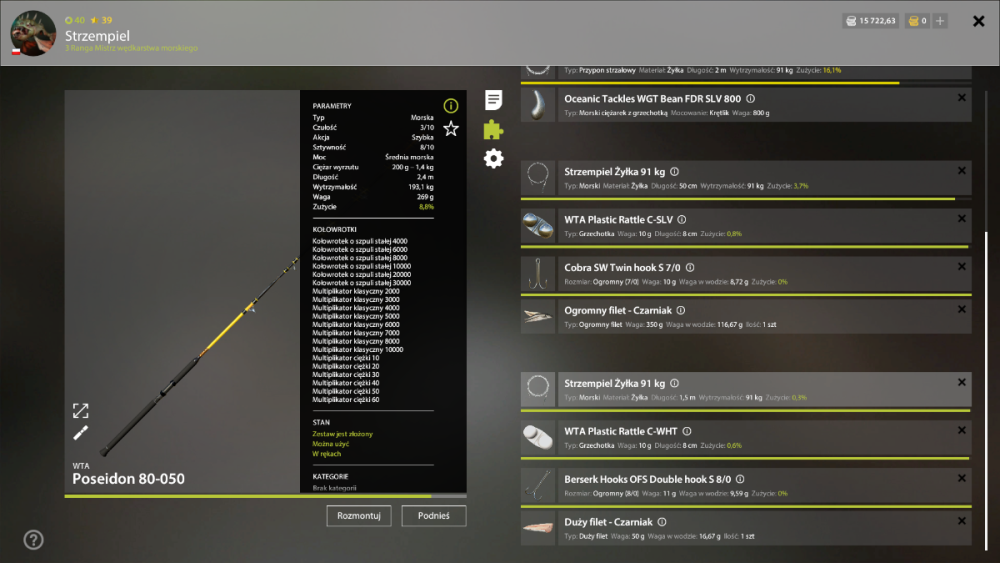This screenshot has height=563, width=1000.
Task: Remove WTA Plastic Rattle C-SLV
Action: coord(962,219)
